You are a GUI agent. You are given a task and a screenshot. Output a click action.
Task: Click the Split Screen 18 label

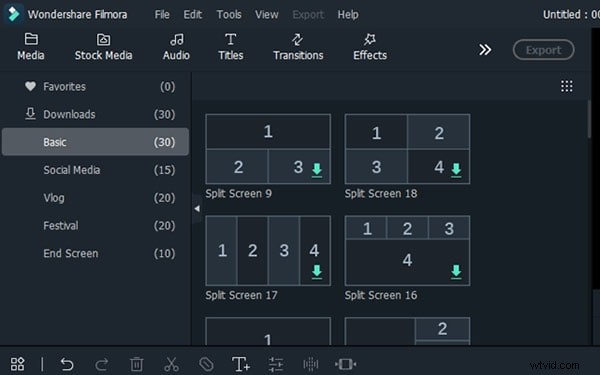(x=381, y=194)
